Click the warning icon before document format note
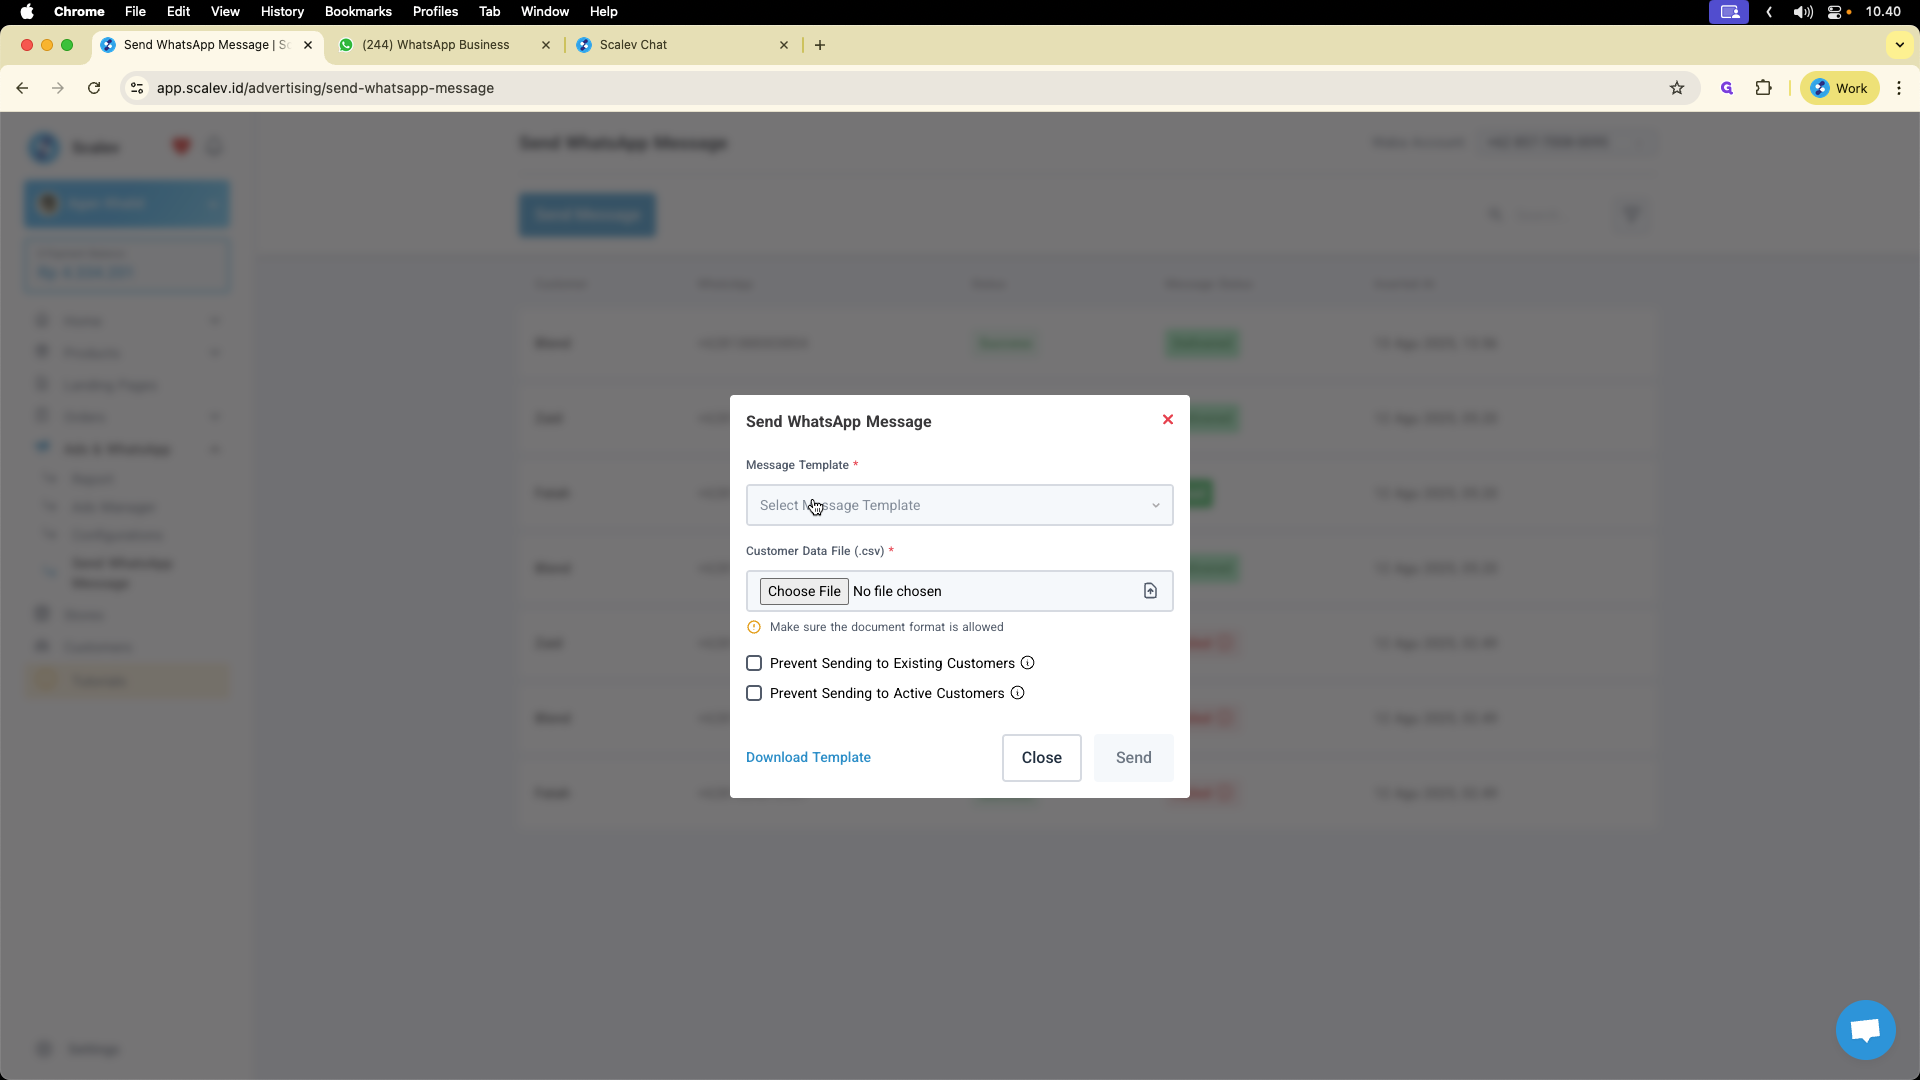Image resolution: width=1920 pixels, height=1080 pixels. pyautogui.click(x=754, y=627)
